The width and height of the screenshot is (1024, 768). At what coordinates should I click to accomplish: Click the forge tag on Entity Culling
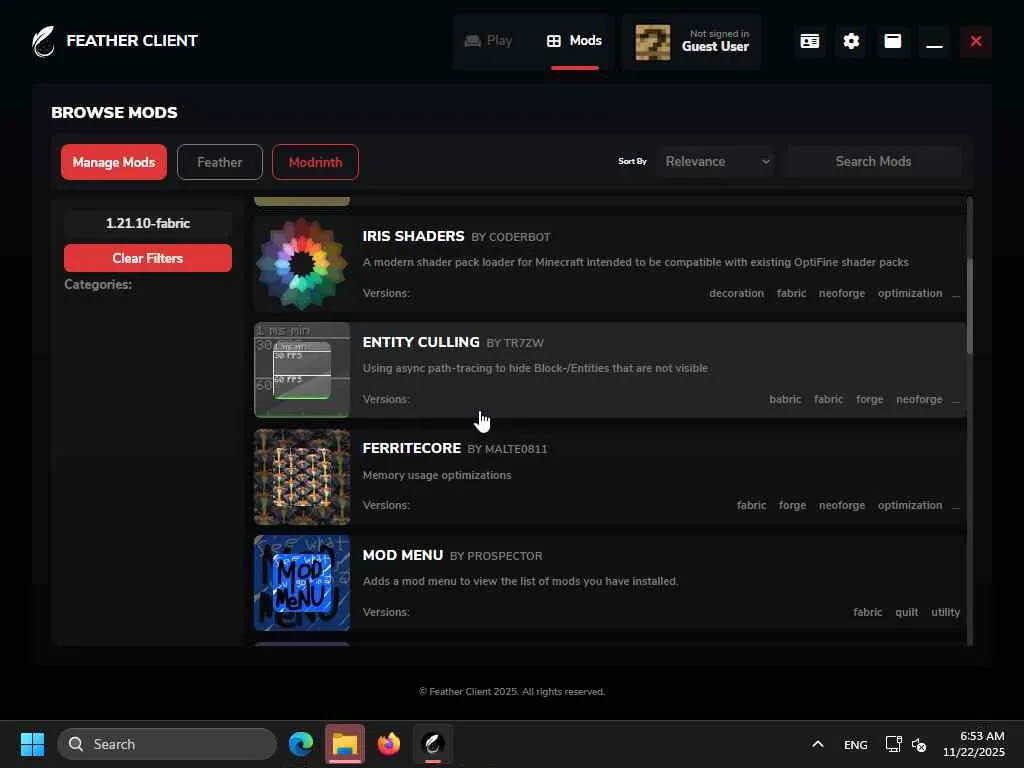(x=869, y=399)
